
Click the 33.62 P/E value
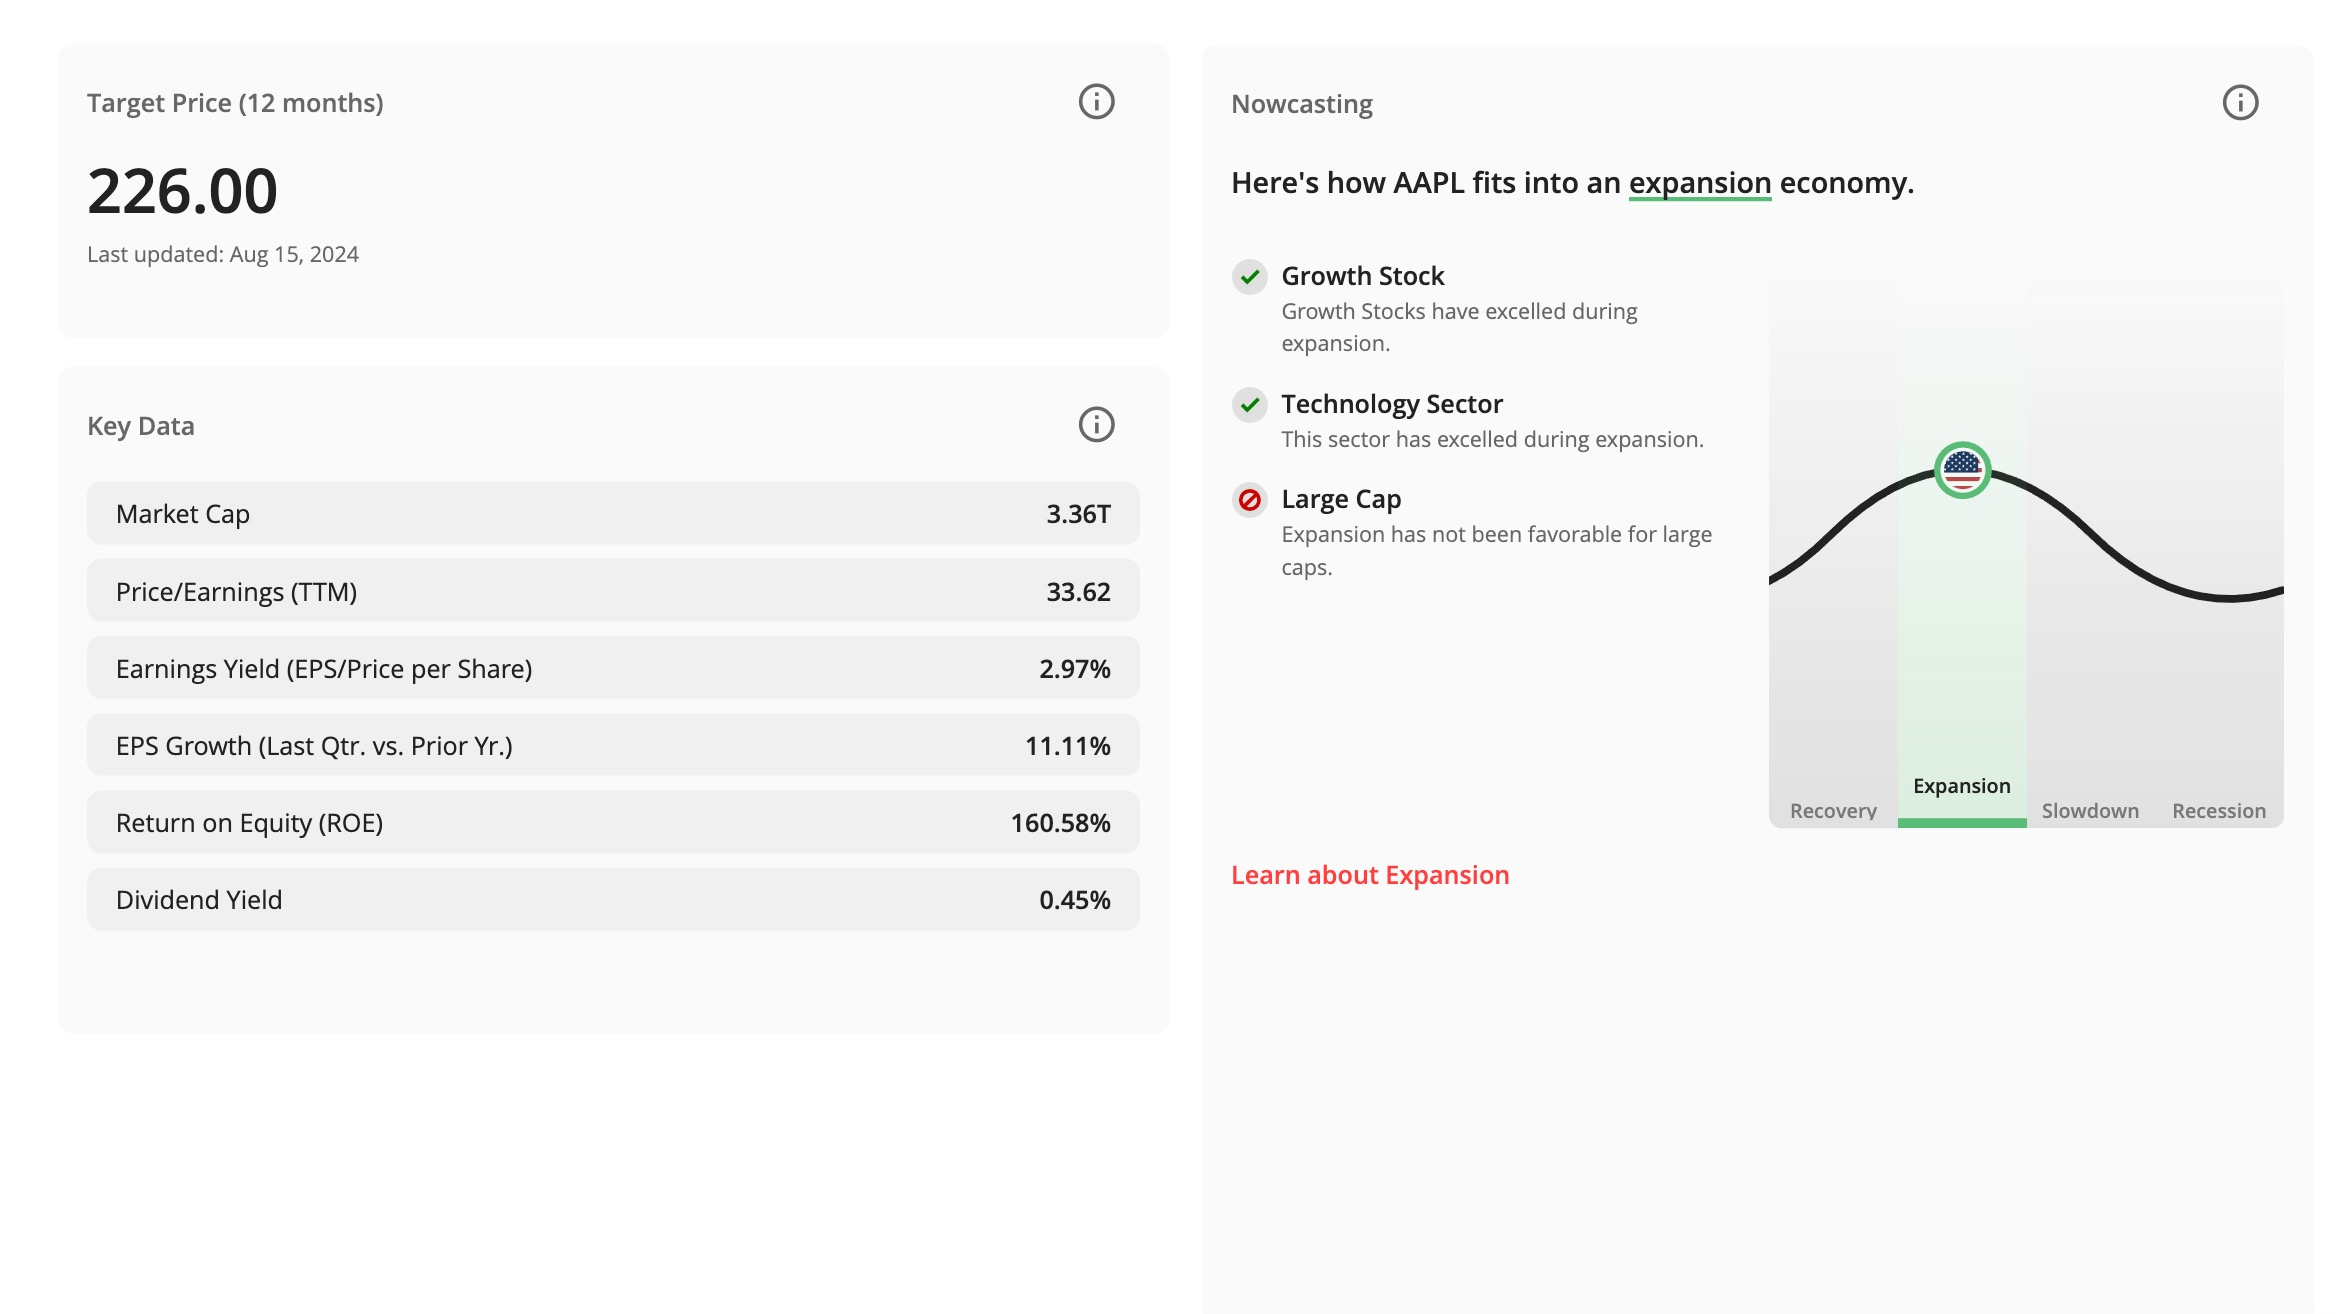(1078, 592)
